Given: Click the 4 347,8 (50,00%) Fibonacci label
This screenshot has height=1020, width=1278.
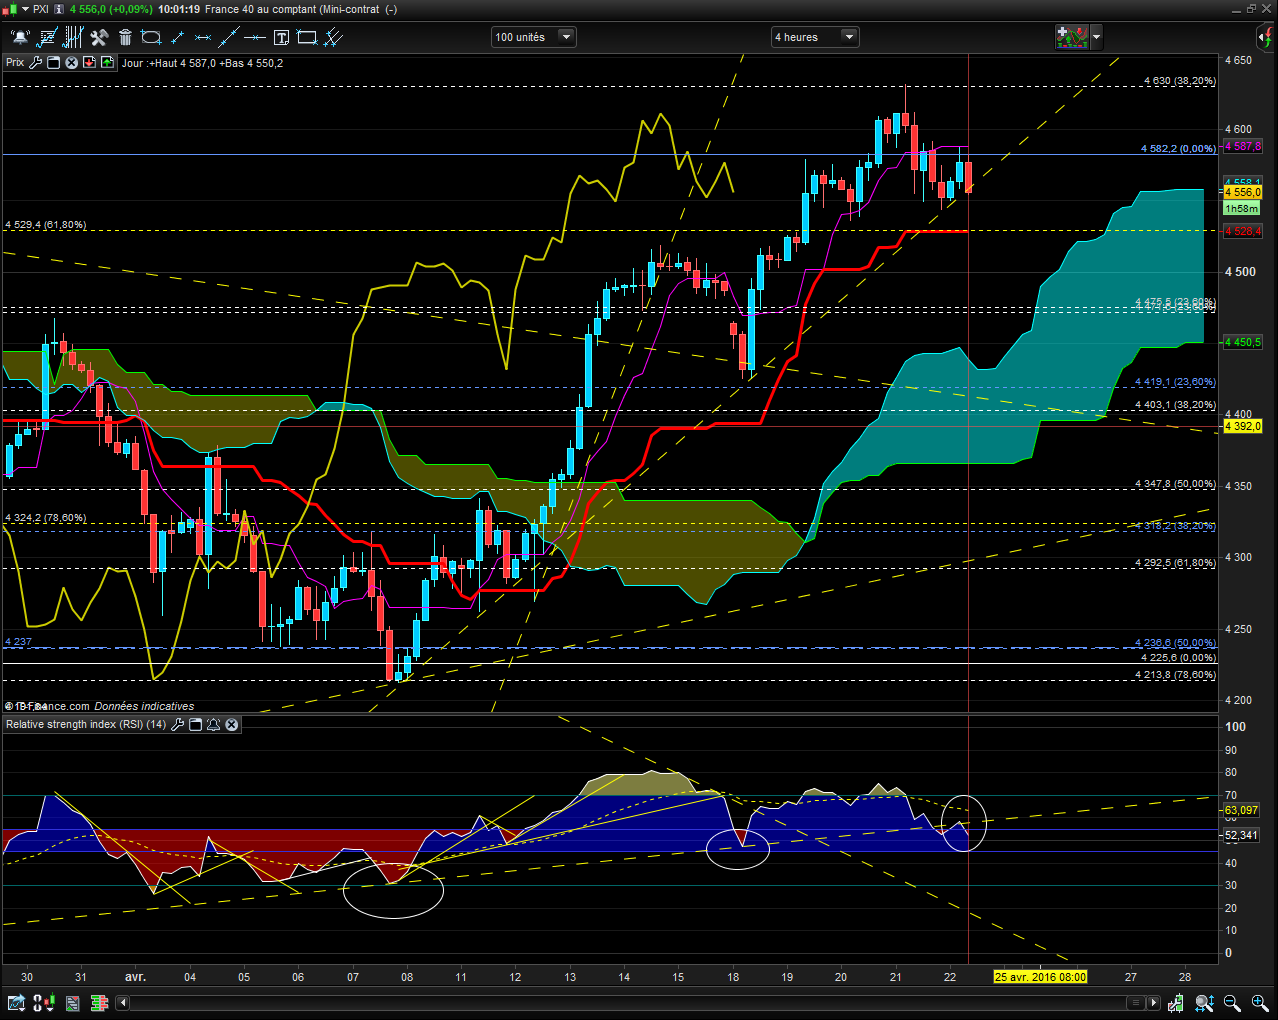Looking at the screenshot, I should pyautogui.click(x=1176, y=484).
